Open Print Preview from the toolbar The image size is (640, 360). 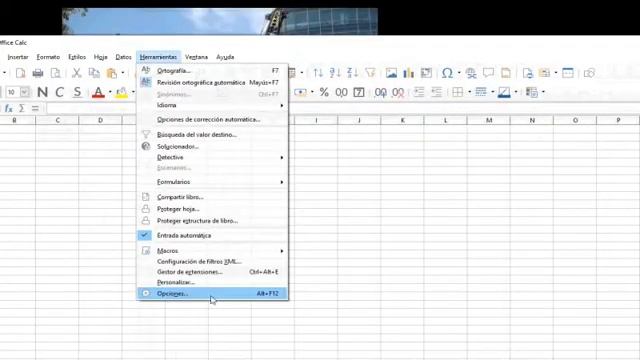point(56,73)
